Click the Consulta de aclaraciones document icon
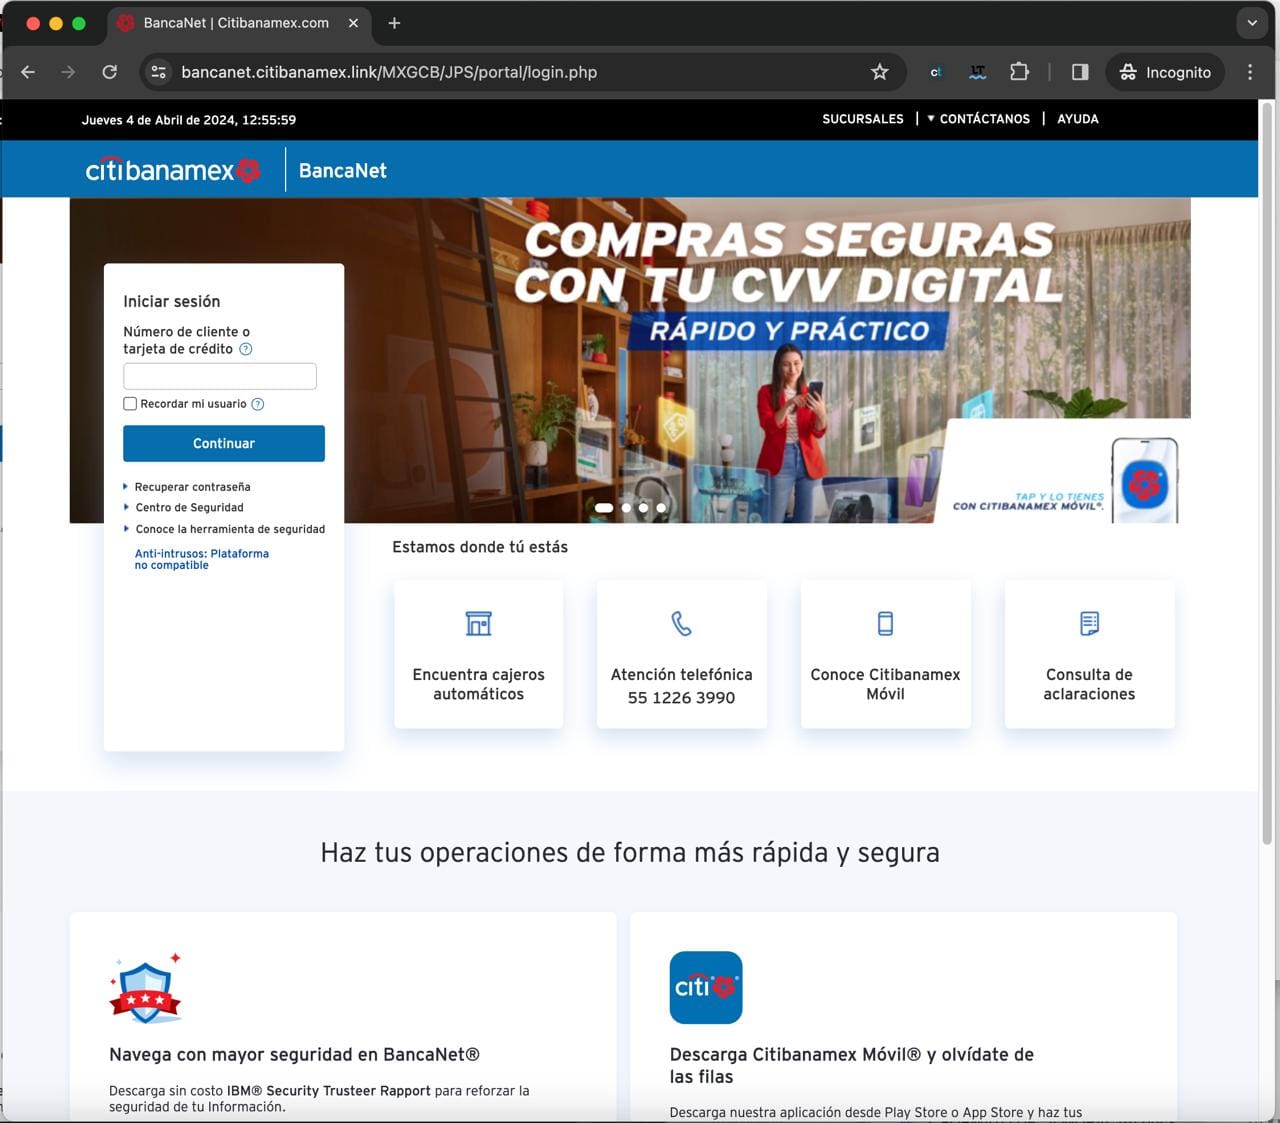Image resolution: width=1280 pixels, height=1123 pixels. point(1089,624)
